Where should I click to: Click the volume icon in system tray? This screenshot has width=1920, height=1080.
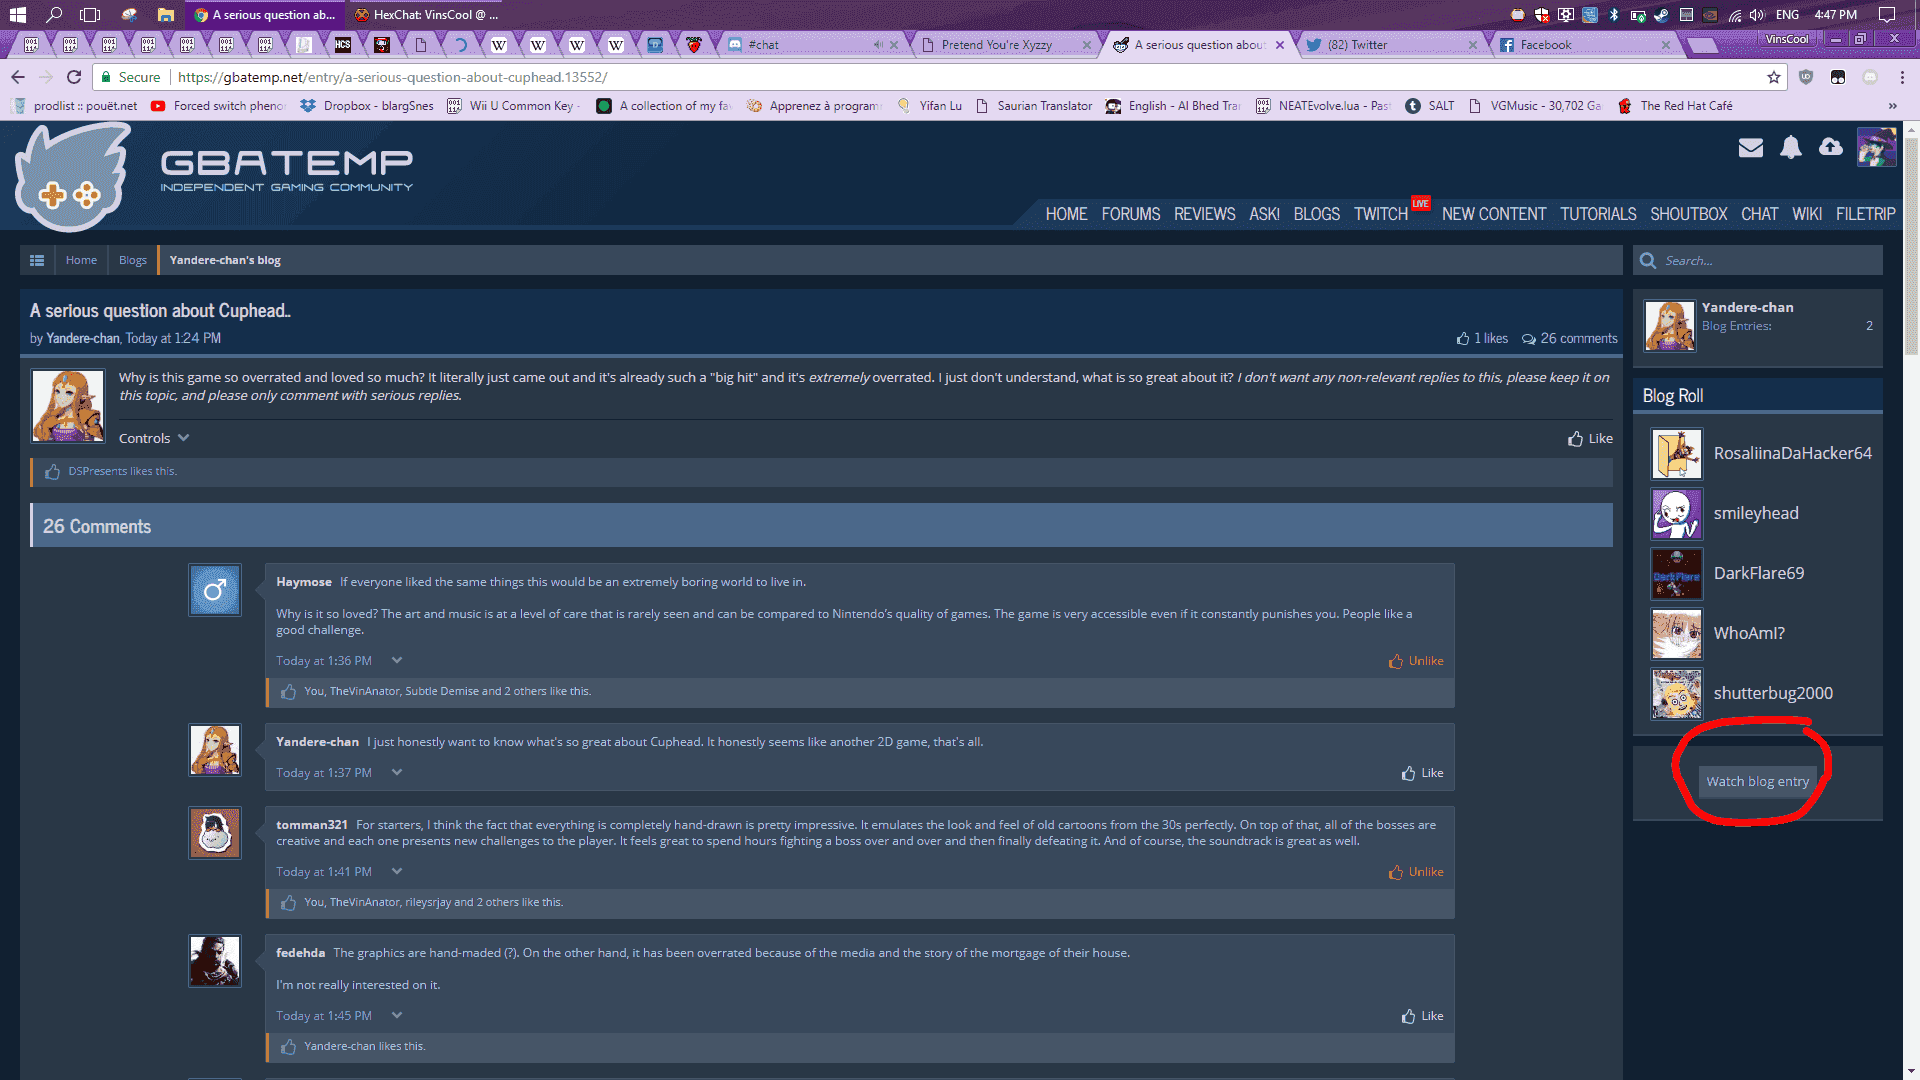pyautogui.click(x=1757, y=15)
